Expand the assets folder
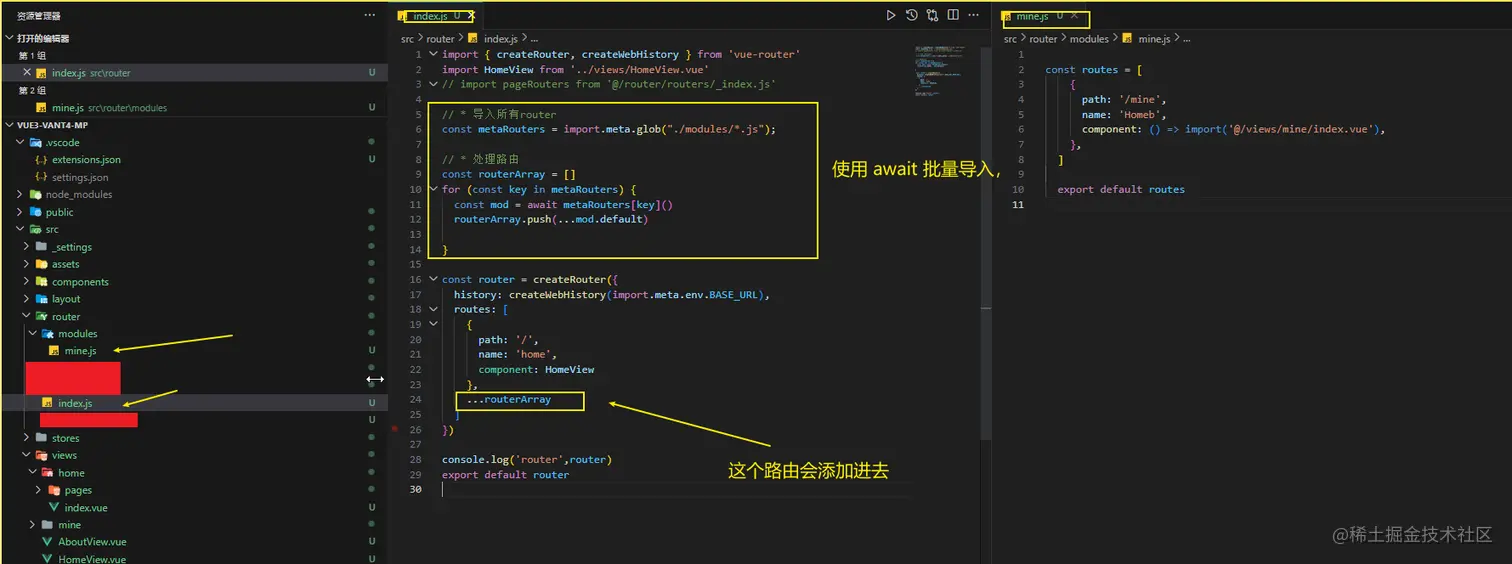Image resolution: width=1512 pixels, height=564 pixels. 27,264
